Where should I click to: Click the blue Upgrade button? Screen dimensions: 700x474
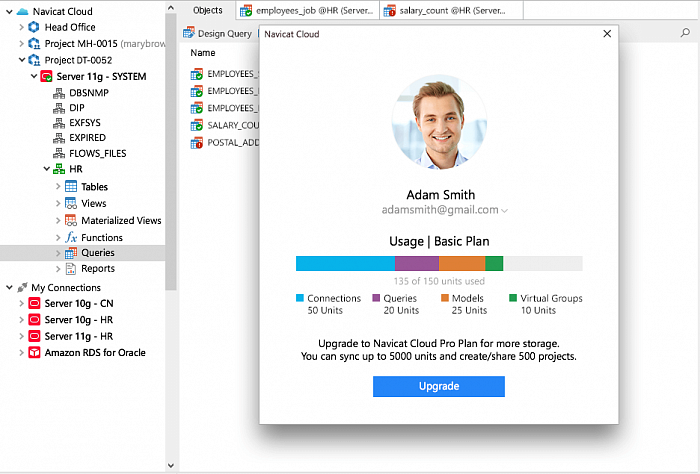pyautogui.click(x=438, y=386)
